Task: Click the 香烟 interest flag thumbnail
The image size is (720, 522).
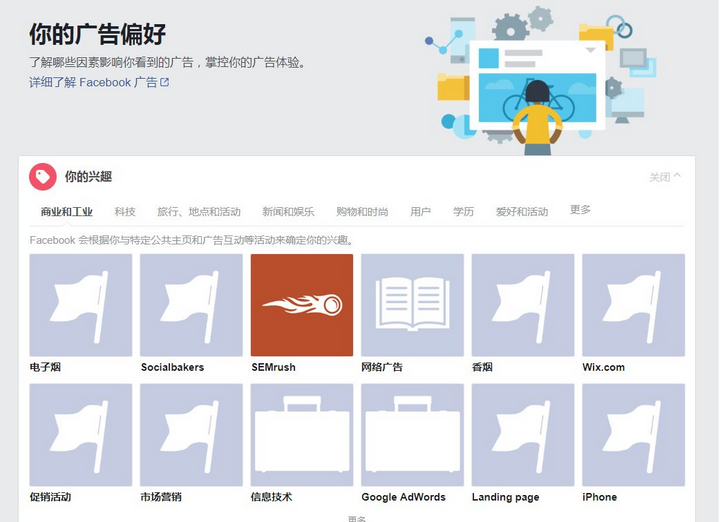Action: 523,305
